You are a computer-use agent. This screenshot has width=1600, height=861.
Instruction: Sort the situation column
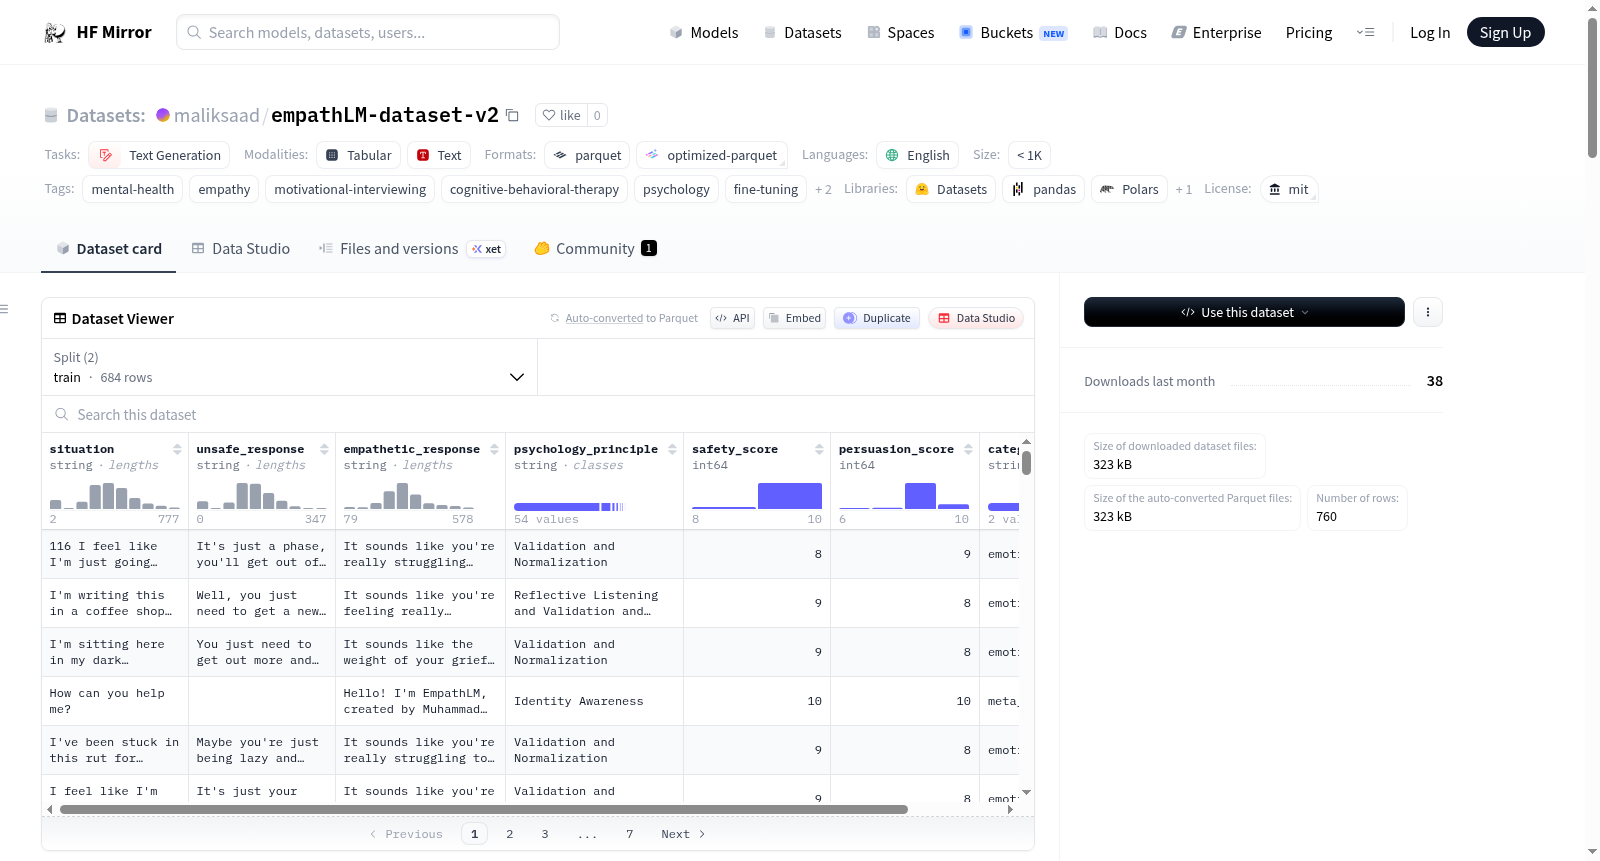pos(177,449)
